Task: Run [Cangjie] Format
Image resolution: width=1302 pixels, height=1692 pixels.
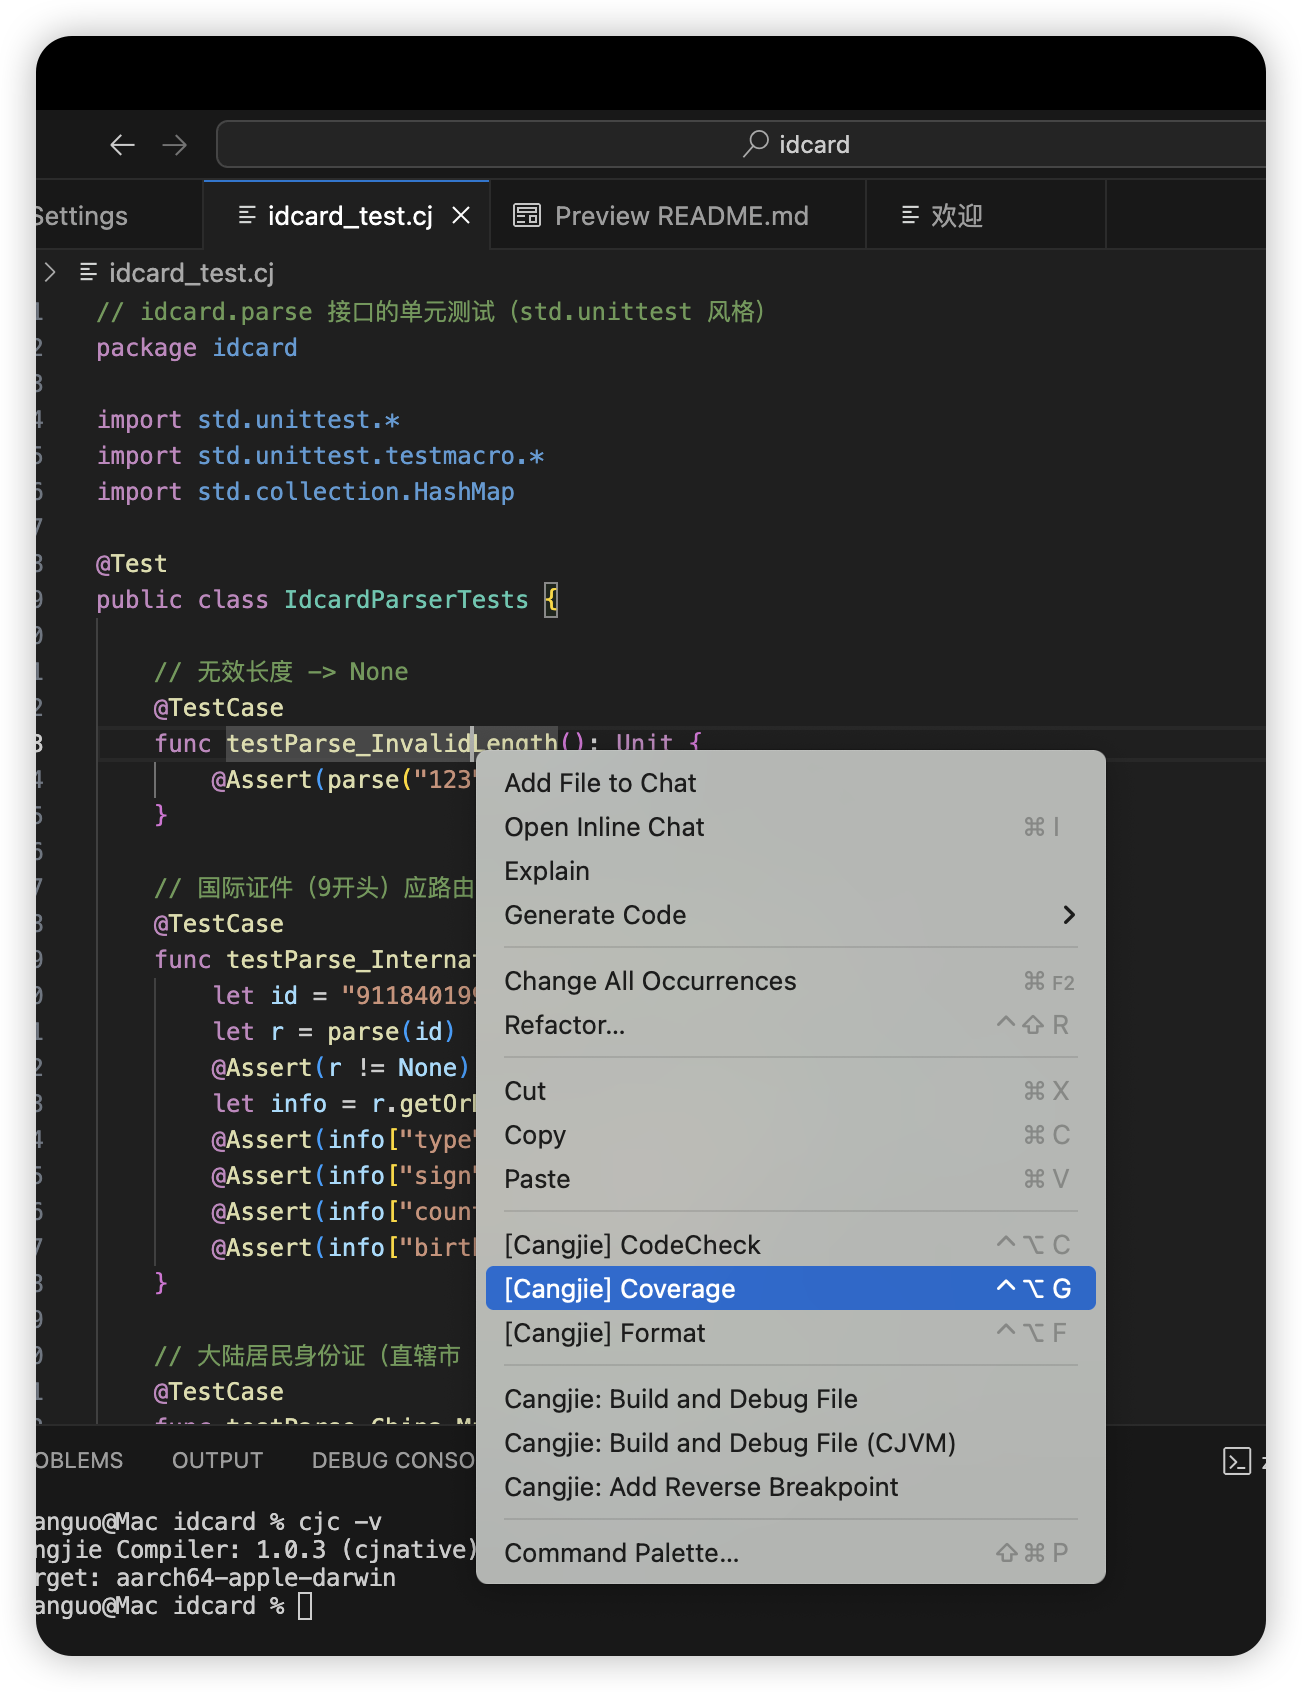Action: [x=790, y=1333]
